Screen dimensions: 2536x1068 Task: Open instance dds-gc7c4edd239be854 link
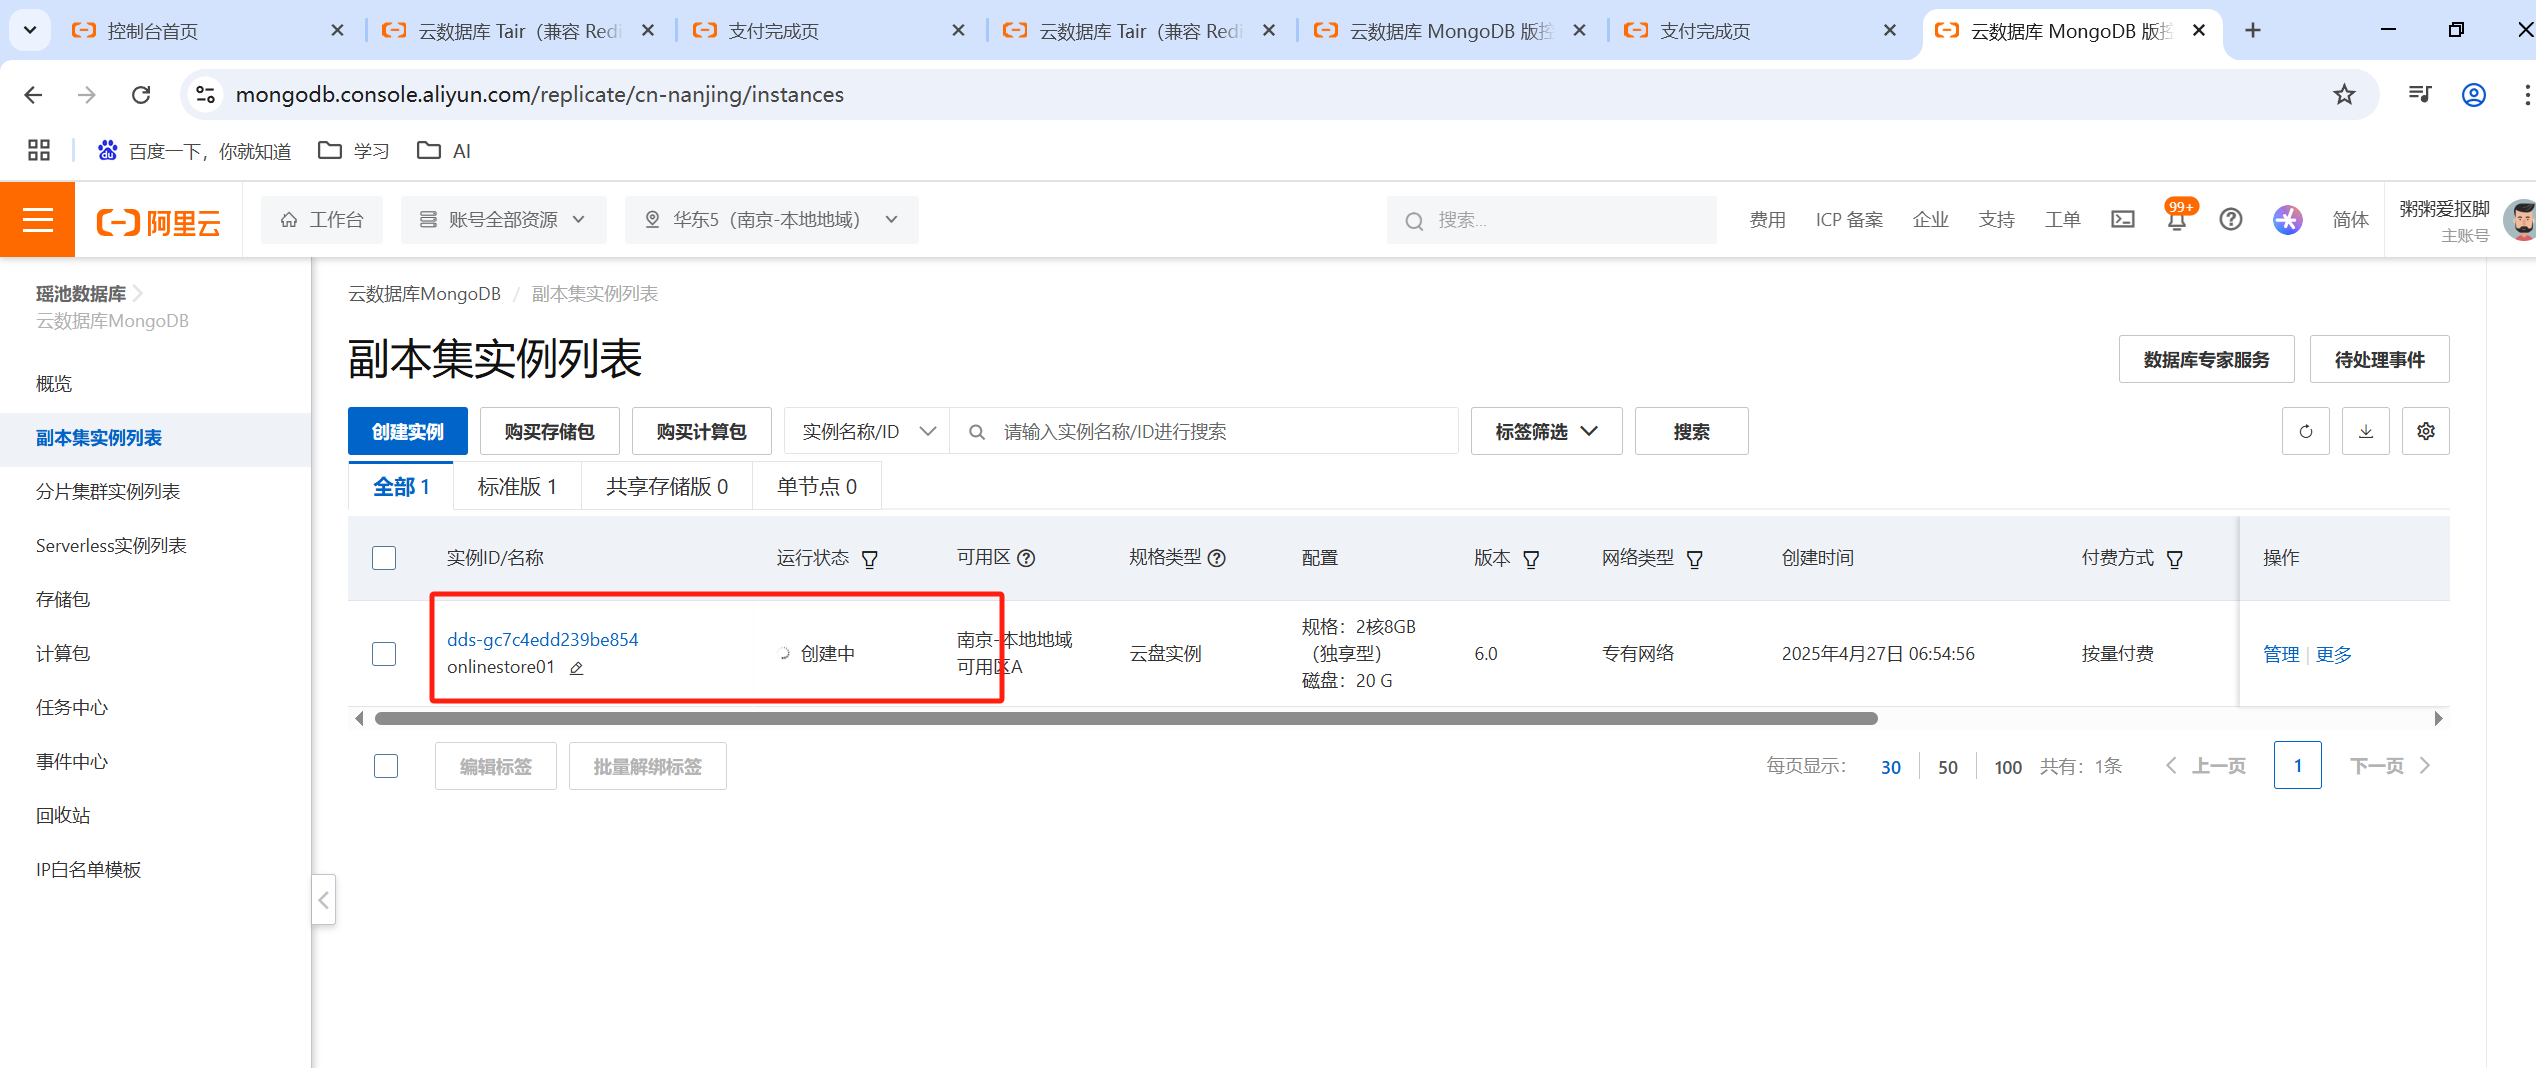[543, 639]
